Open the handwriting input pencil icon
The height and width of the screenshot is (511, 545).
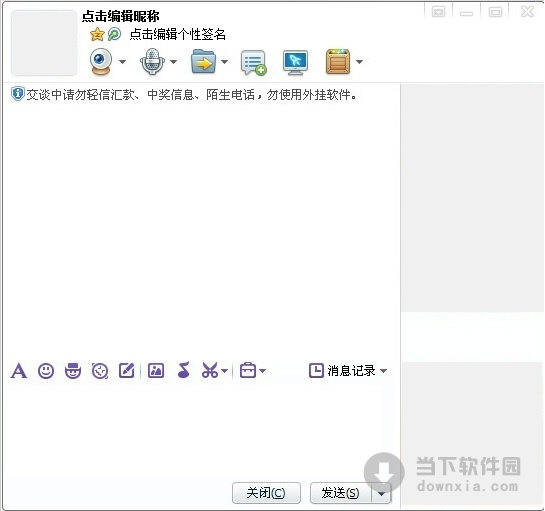tap(127, 370)
